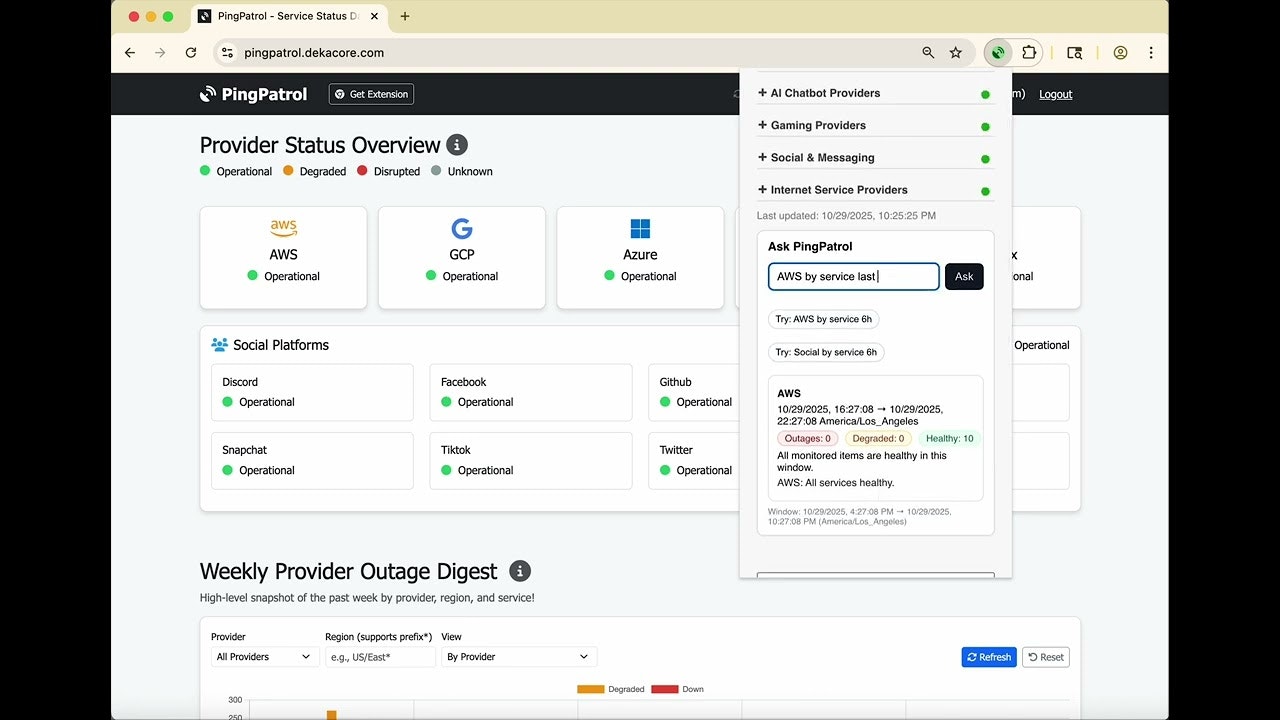Click the Azure Windows logo
The width and height of the screenshot is (1280, 720).
pos(640,229)
